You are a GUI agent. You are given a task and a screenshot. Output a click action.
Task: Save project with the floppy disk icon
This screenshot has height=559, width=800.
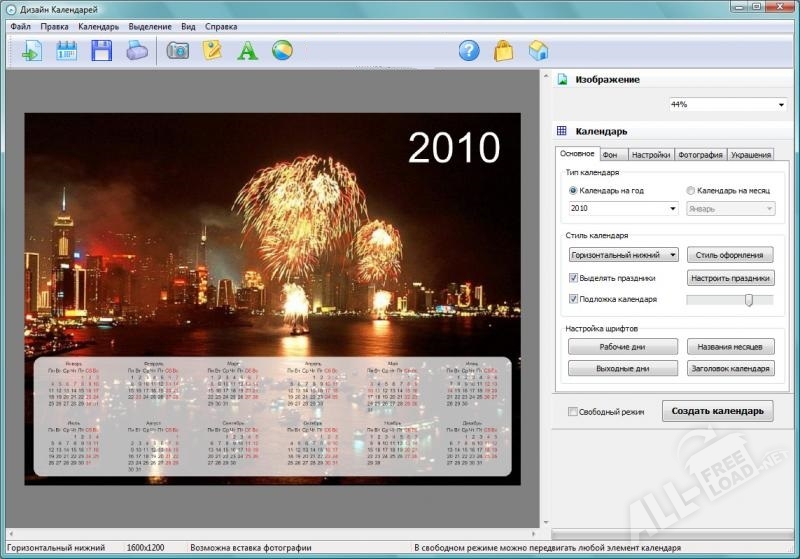[x=101, y=51]
